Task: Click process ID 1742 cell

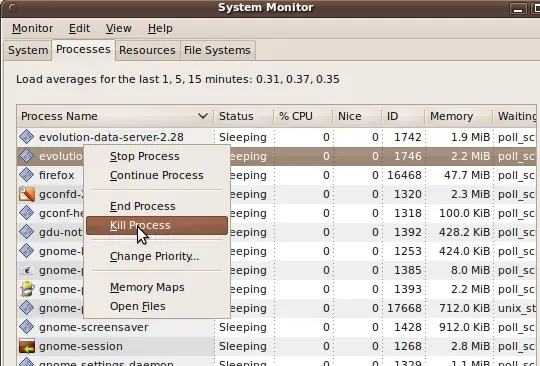Action: pos(408,137)
